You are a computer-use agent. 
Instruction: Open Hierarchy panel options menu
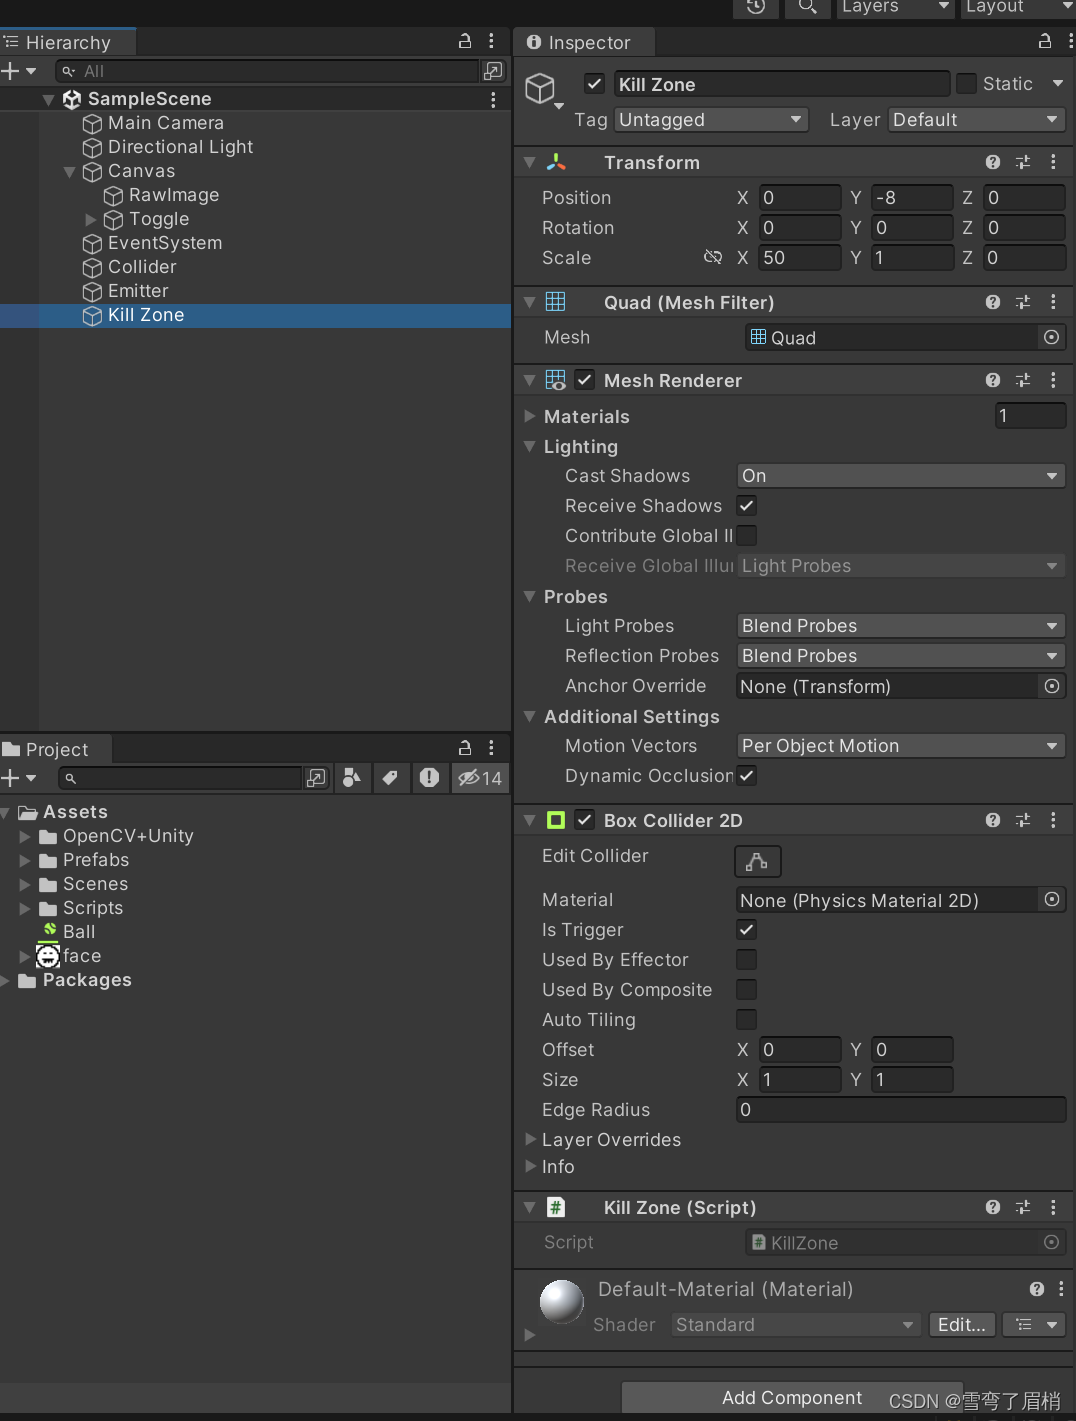[x=491, y=41]
